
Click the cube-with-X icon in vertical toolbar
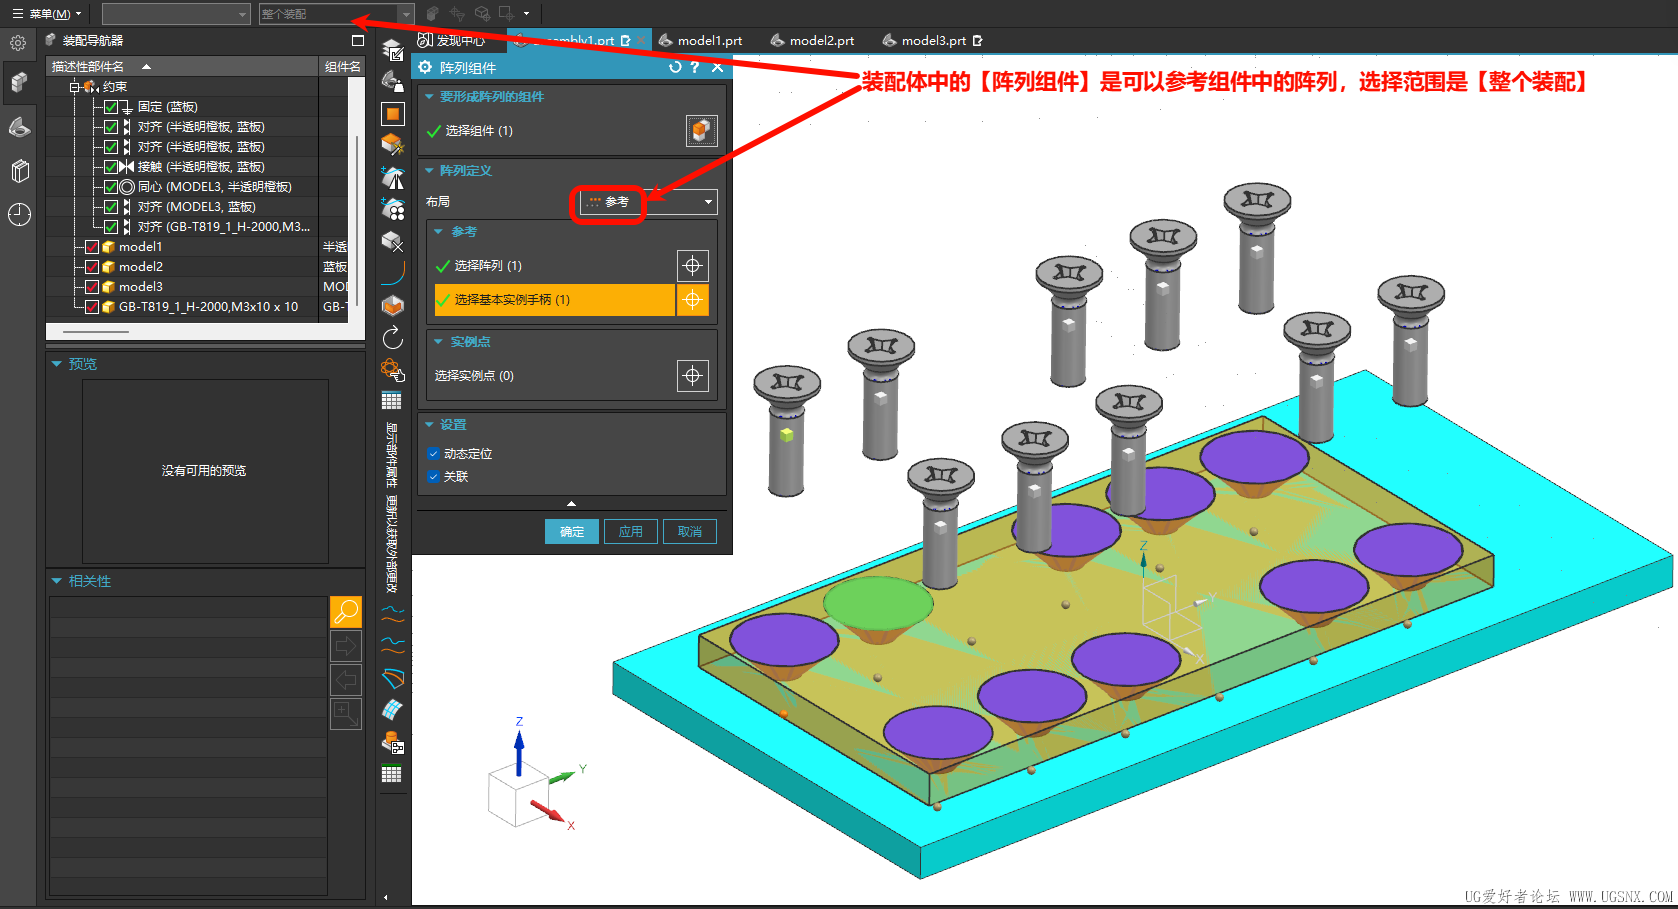[393, 241]
